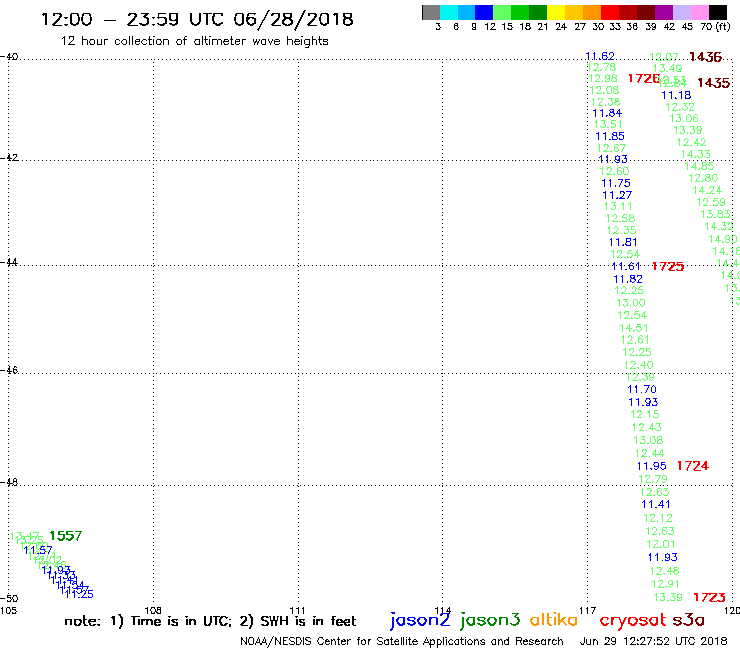The width and height of the screenshot is (740, 650).
Task: Click the pink swatch in the color scale
Action: (x=699, y=12)
